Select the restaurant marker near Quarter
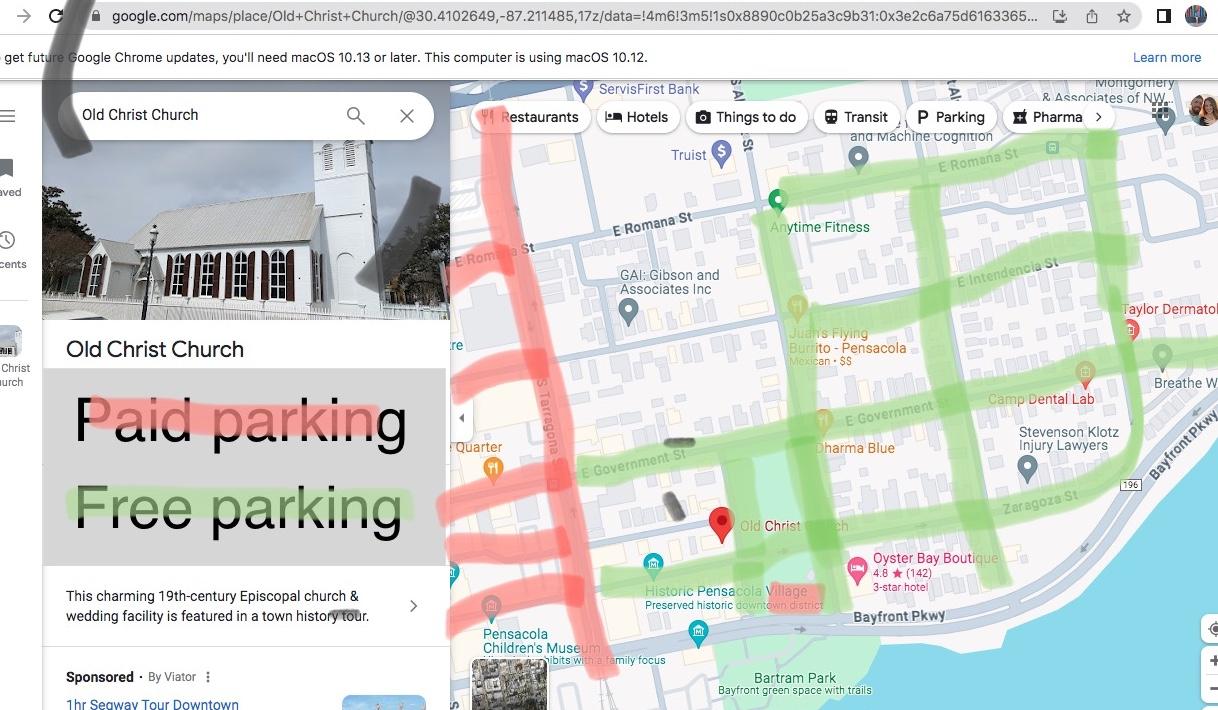The height and width of the screenshot is (710, 1218). coord(492,467)
